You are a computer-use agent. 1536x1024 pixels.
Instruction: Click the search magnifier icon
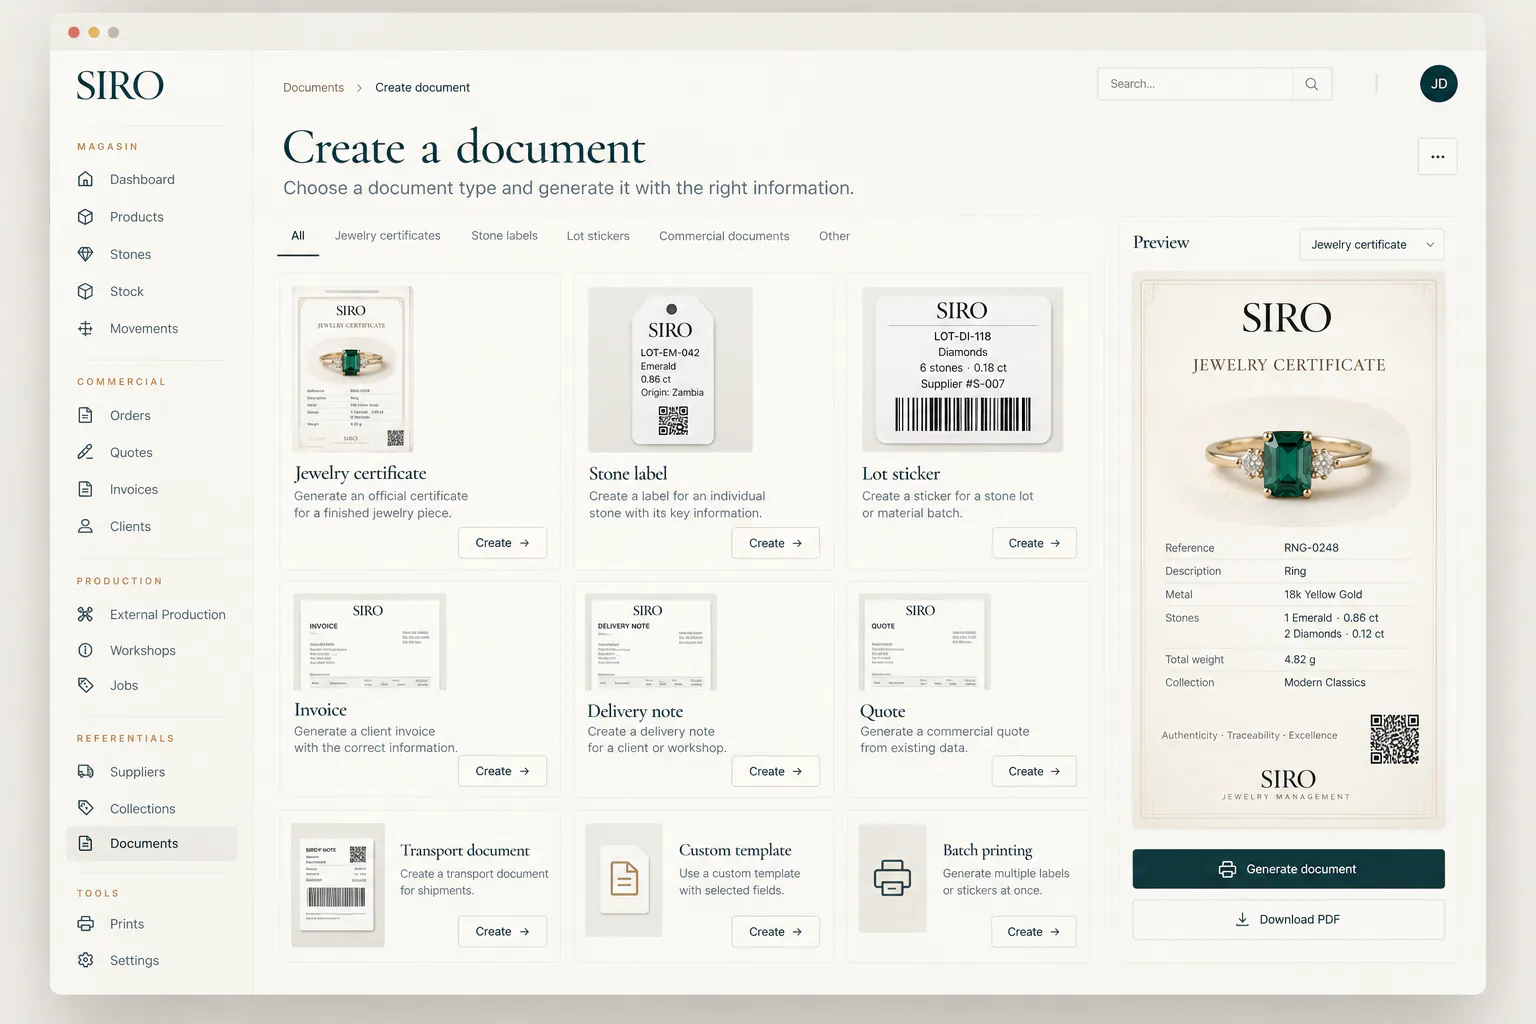click(1312, 84)
